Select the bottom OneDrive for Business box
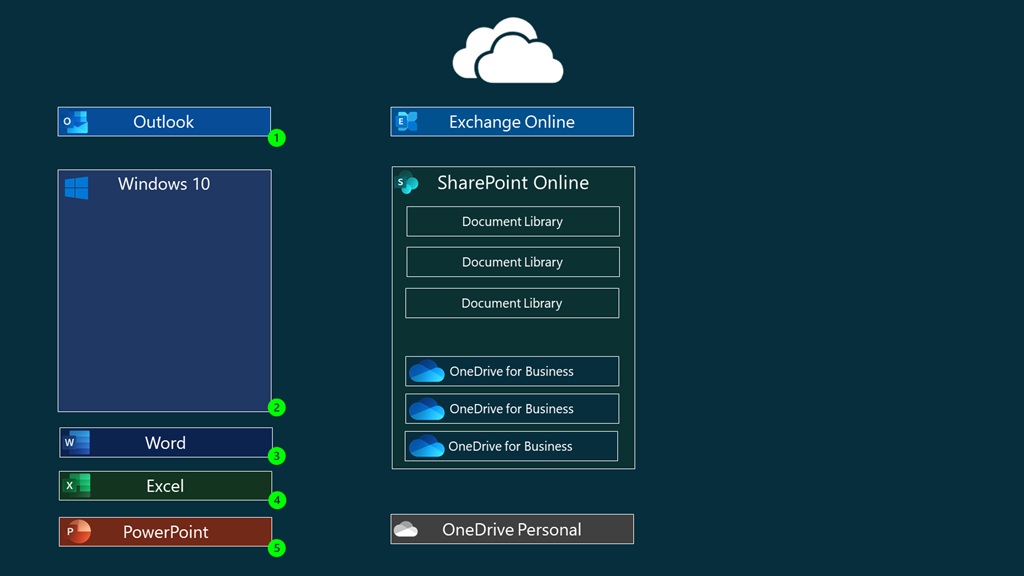1024x576 pixels. [511, 446]
